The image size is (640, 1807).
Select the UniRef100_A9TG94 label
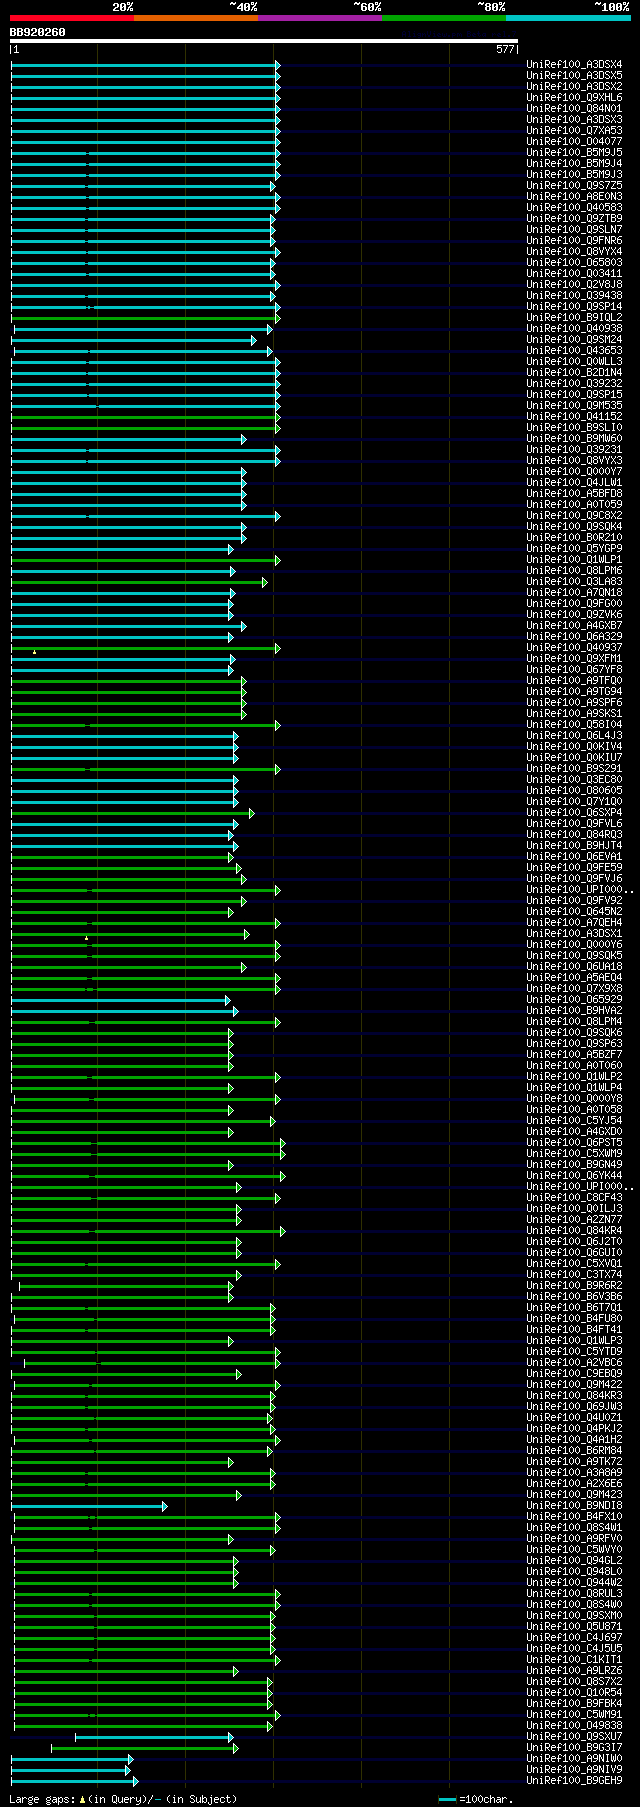click(x=574, y=692)
